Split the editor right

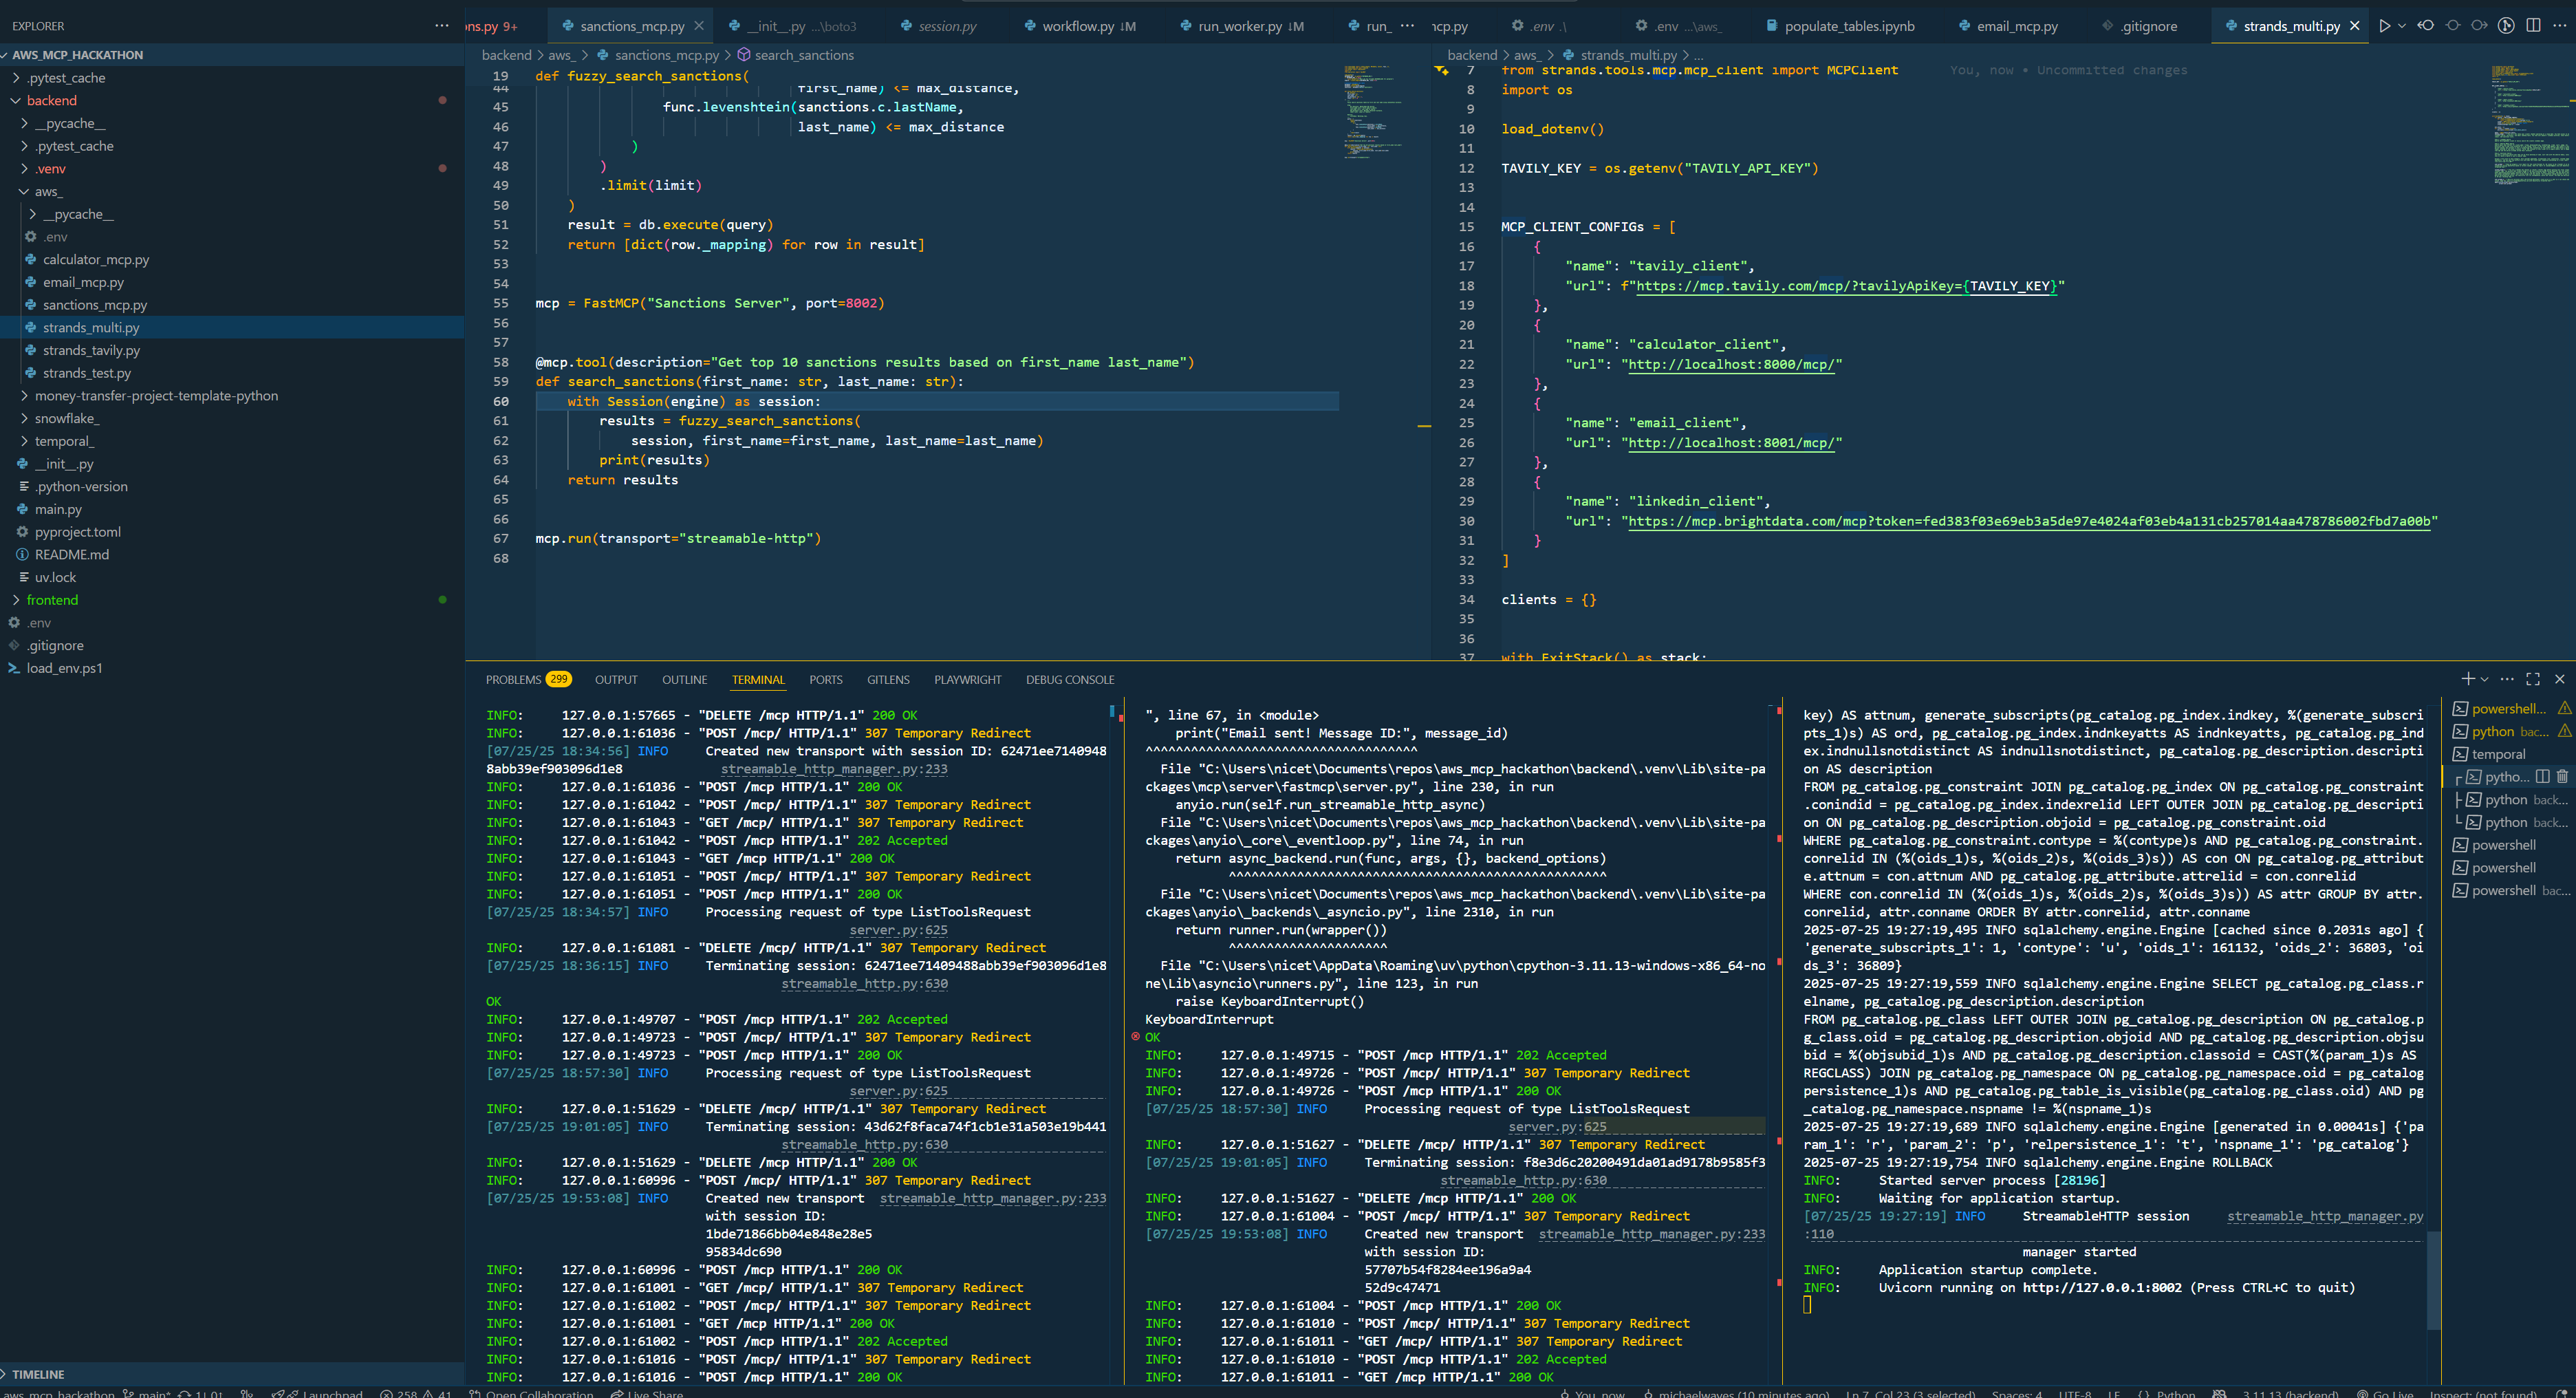(x=2533, y=26)
